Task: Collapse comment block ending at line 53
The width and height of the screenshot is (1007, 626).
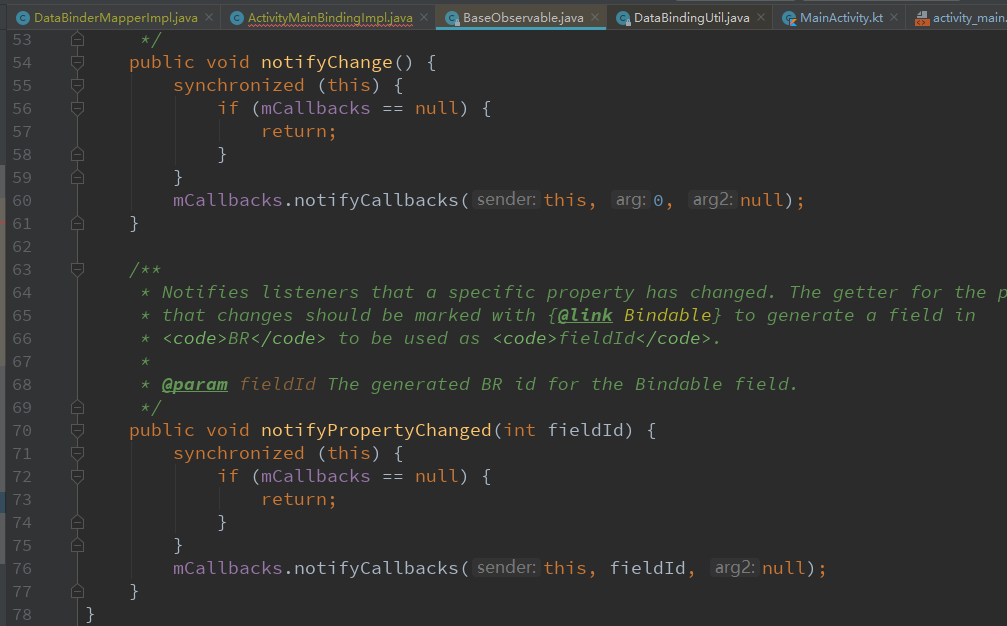Action: pyautogui.click(x=77, y=40)
